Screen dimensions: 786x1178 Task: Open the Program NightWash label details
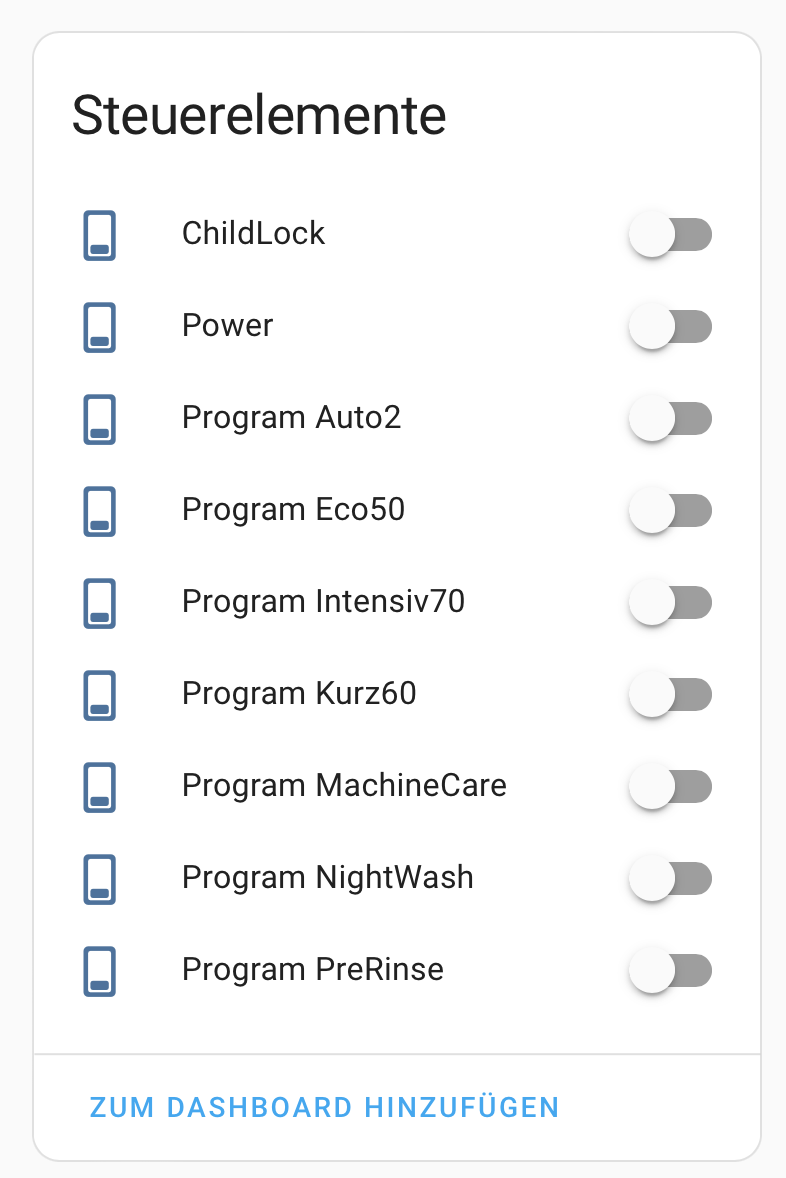click(327, 878)
